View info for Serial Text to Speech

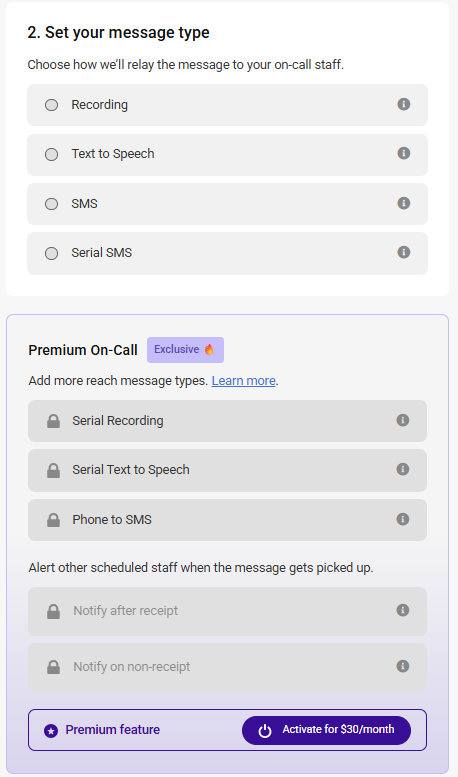coord(402,469)
